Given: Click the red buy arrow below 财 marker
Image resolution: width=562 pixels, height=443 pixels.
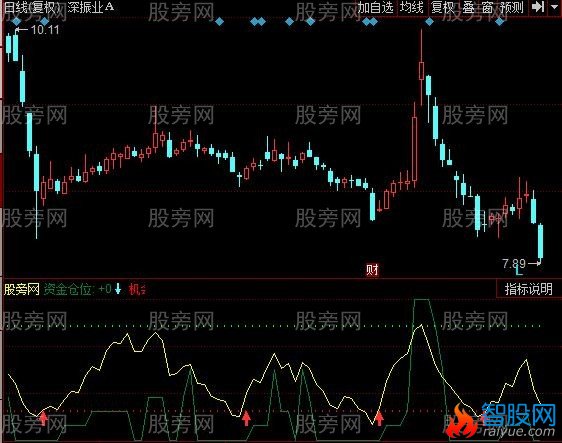Looking at the screenshot, I should tap(379, 418).
